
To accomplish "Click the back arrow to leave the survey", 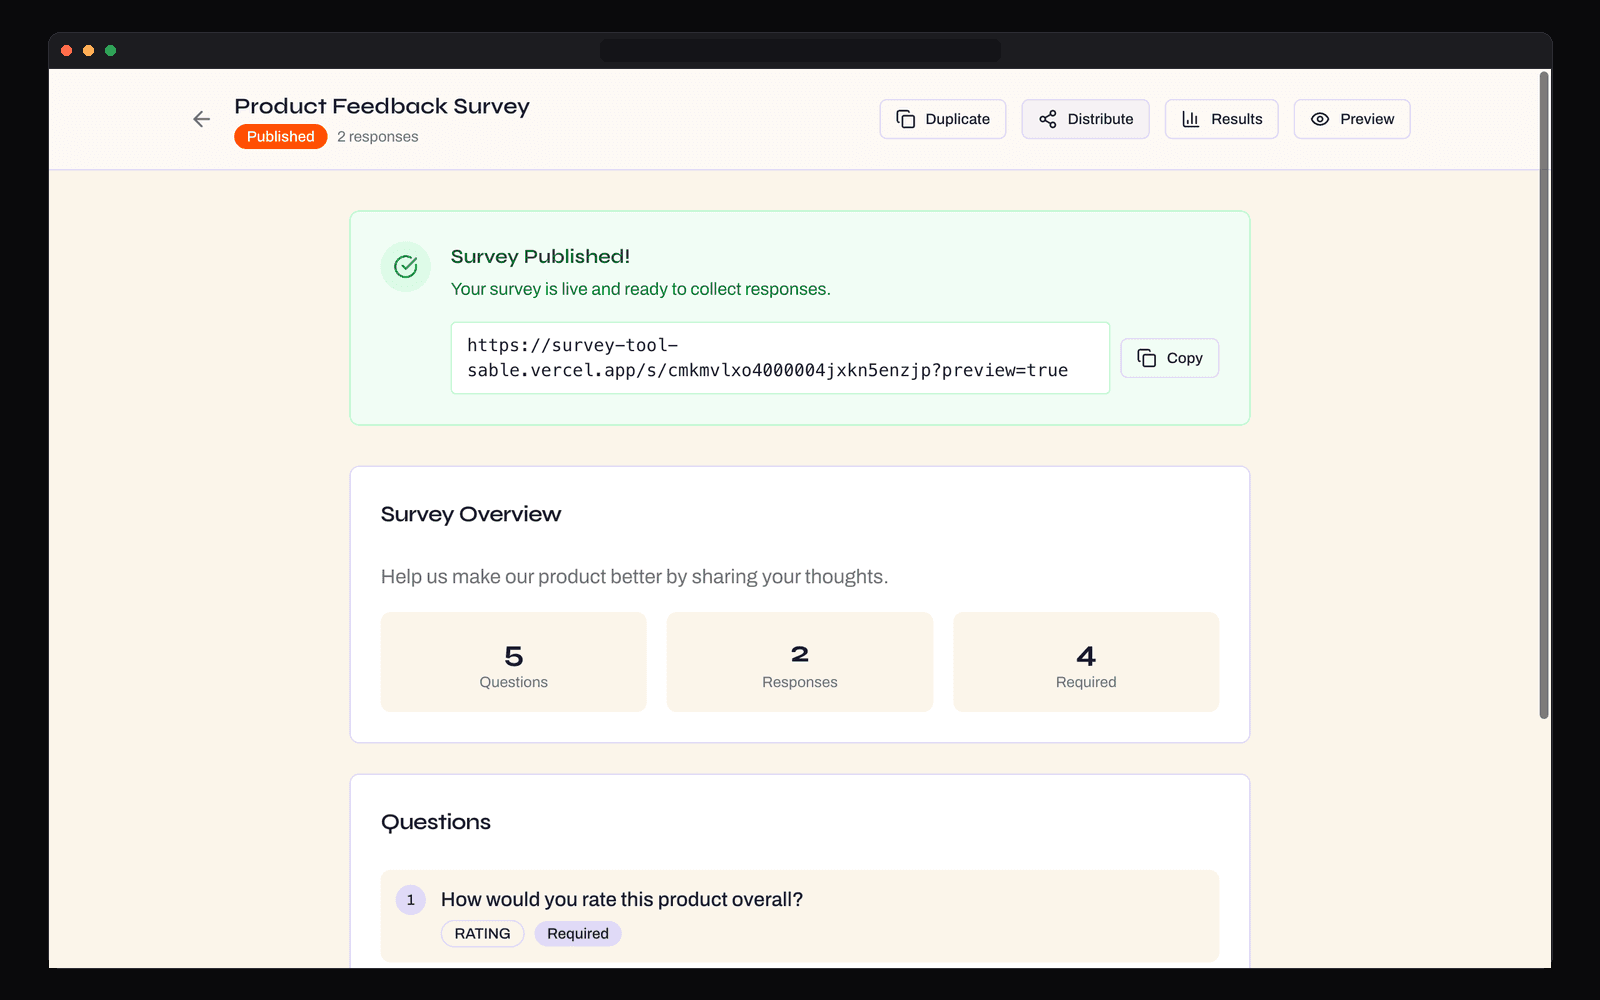I will tap(201, 119).
